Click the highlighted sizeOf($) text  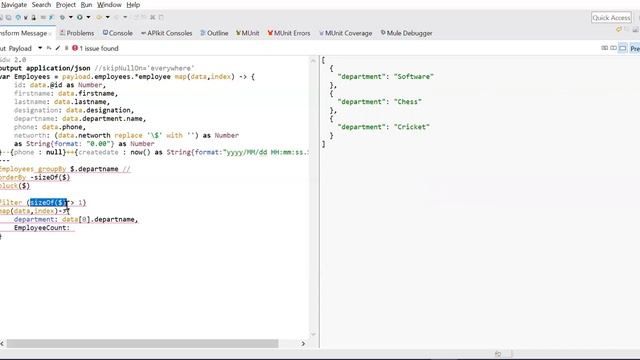(48, 202)
